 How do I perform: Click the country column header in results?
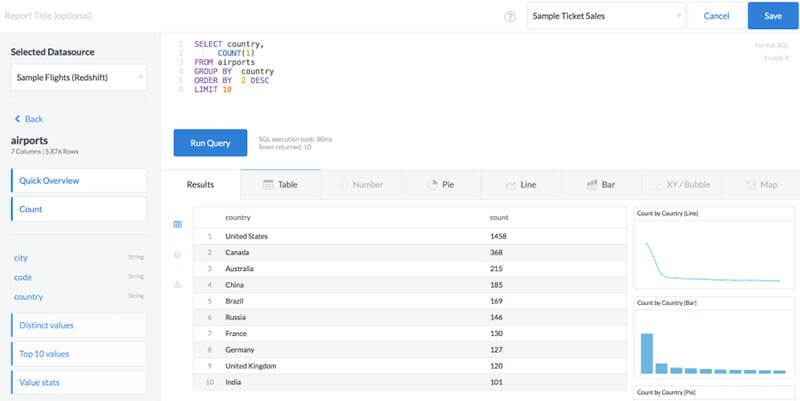[x=238, y=217]
